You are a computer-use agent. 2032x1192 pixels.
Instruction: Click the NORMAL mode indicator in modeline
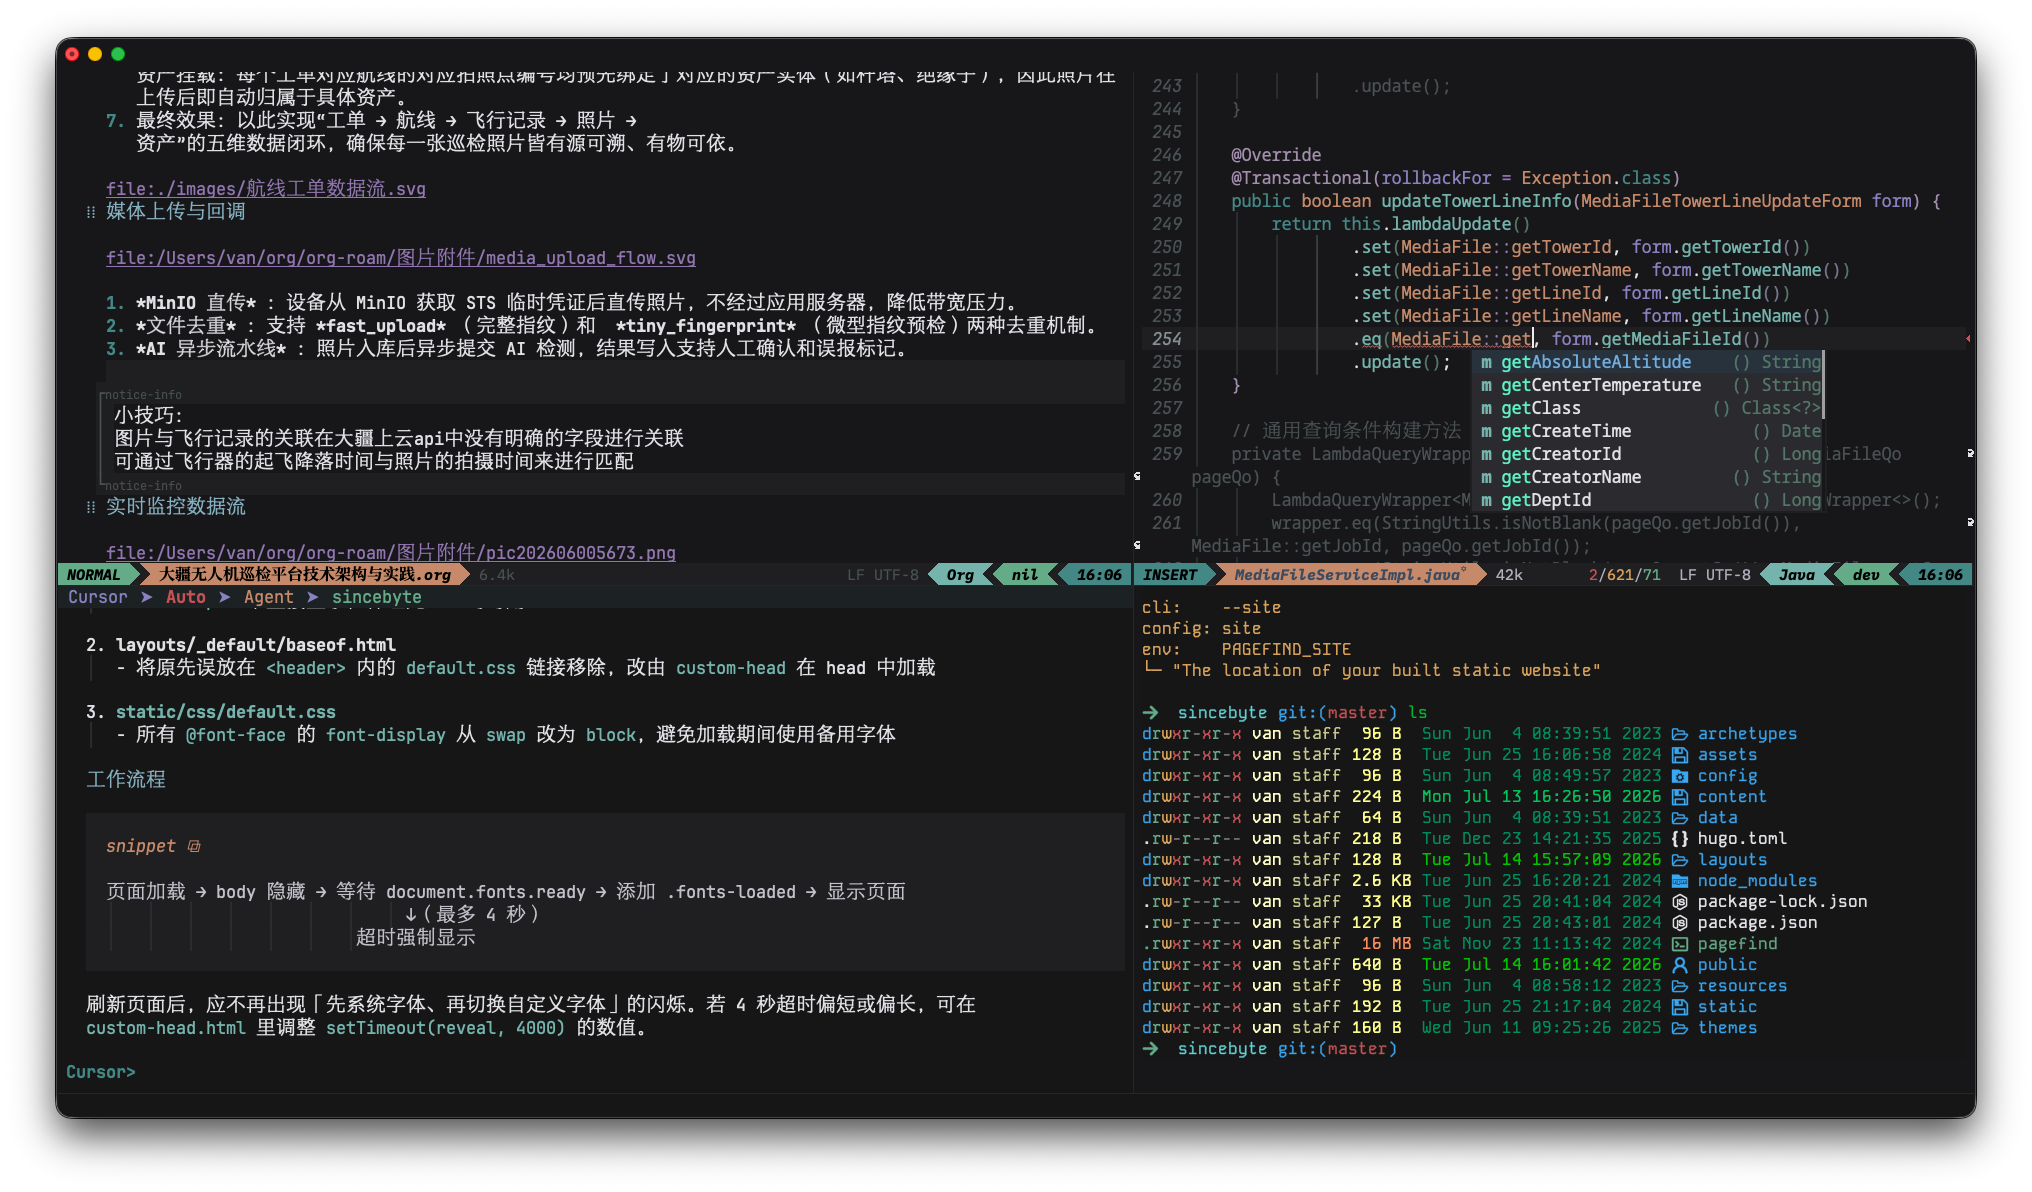tap(93, 575)
